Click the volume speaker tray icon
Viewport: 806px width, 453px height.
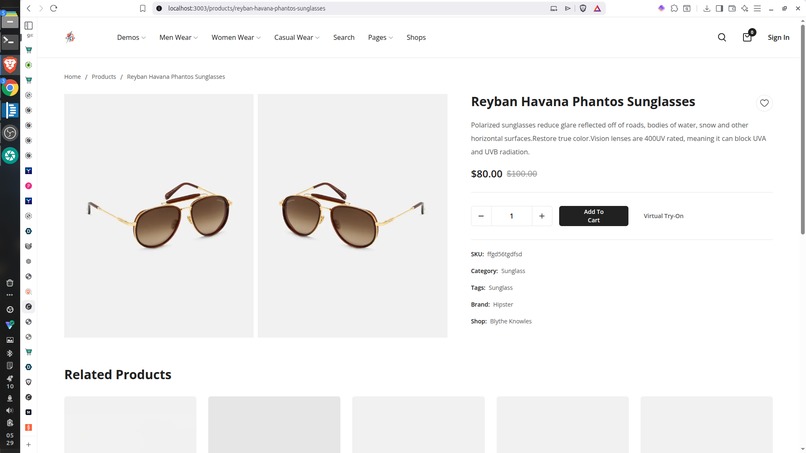click(10, 410)
